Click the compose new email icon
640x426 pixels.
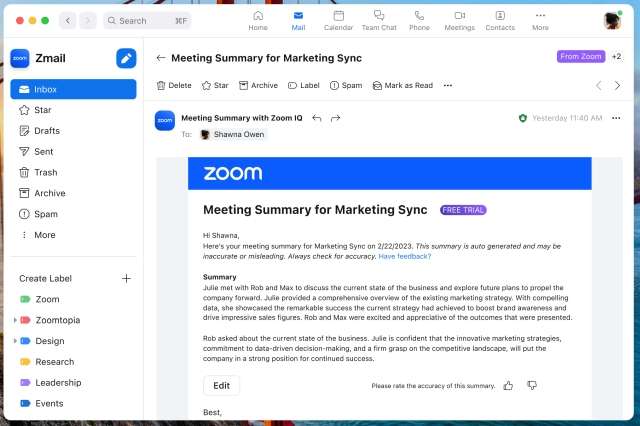(126, 59)
